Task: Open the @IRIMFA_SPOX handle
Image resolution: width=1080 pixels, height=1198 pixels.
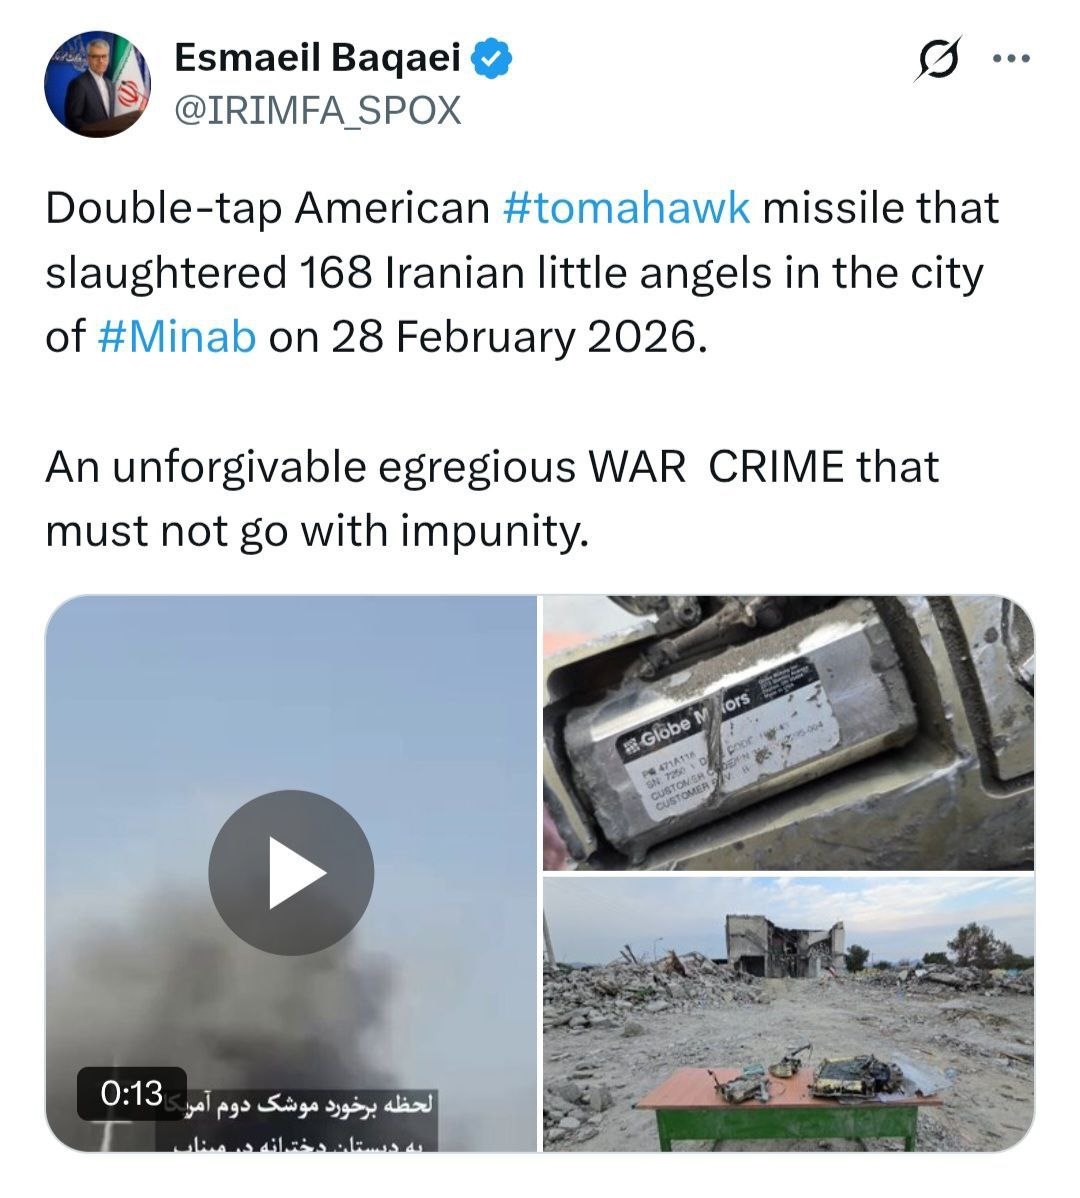Action: click(x=318, y=111)
